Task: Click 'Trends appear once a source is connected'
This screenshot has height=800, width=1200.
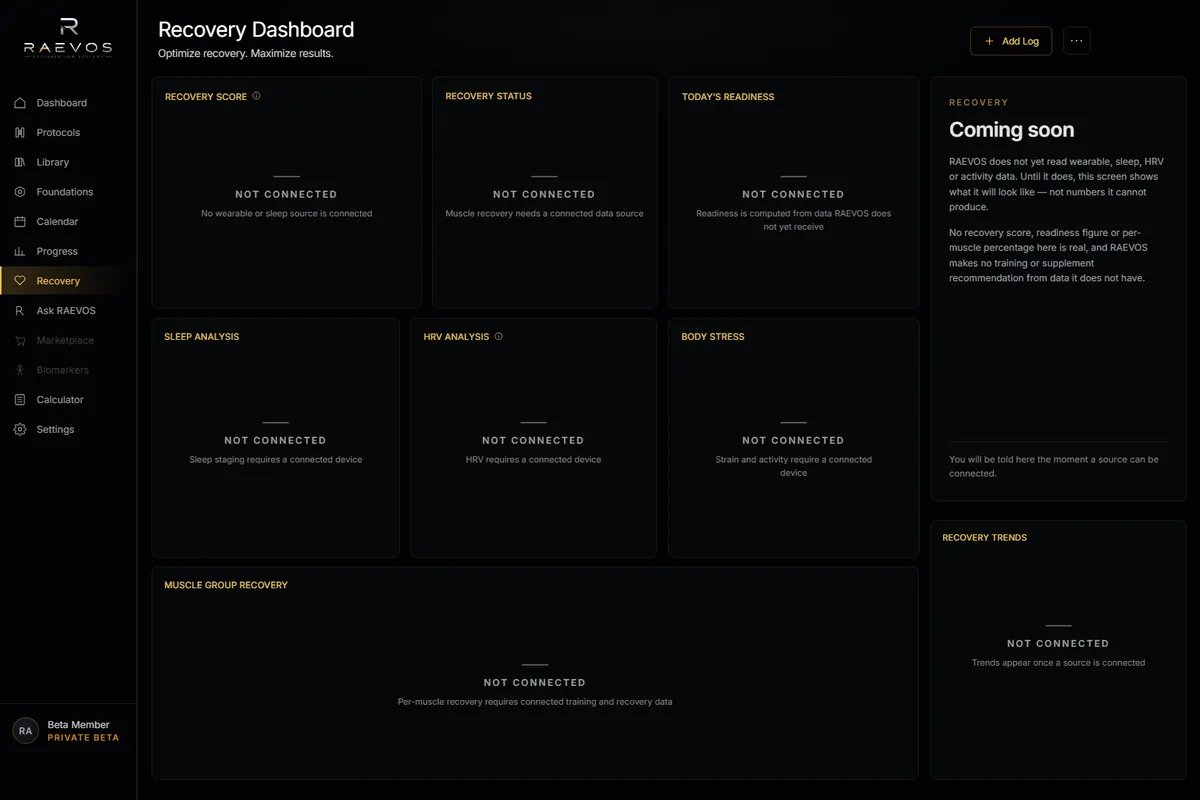Action: tap(1058, 663)
